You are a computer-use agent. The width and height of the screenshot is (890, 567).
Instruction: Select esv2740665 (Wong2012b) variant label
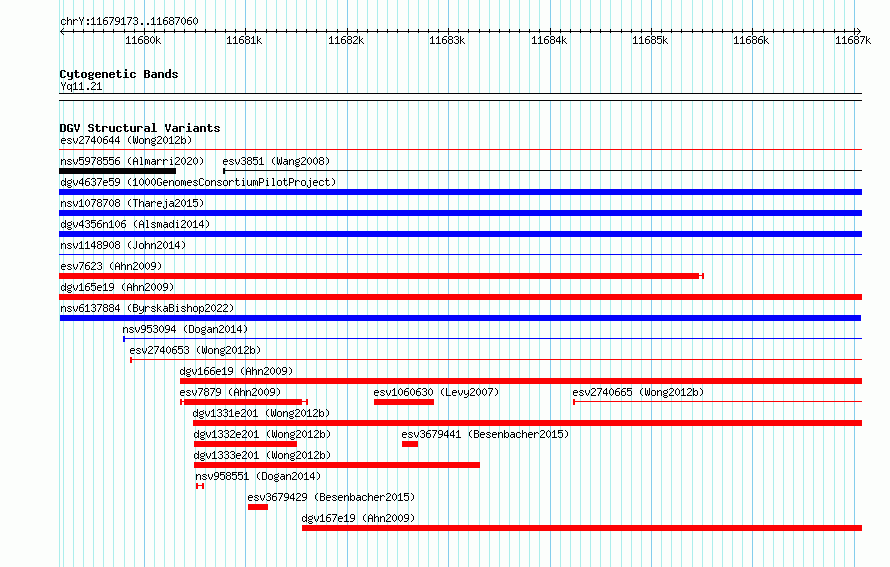[638, 392]
